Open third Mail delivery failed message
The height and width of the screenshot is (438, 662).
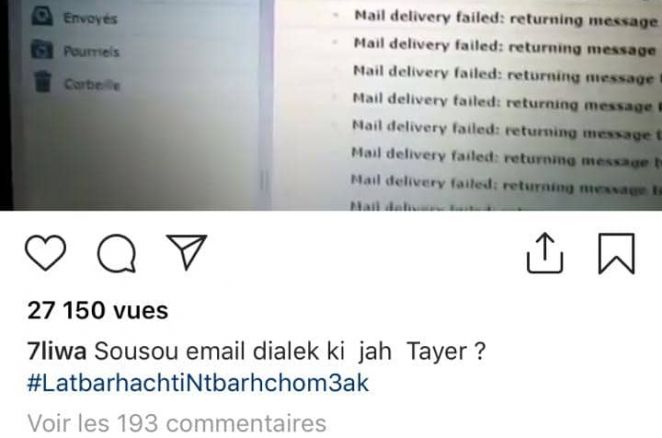(505, 74)
